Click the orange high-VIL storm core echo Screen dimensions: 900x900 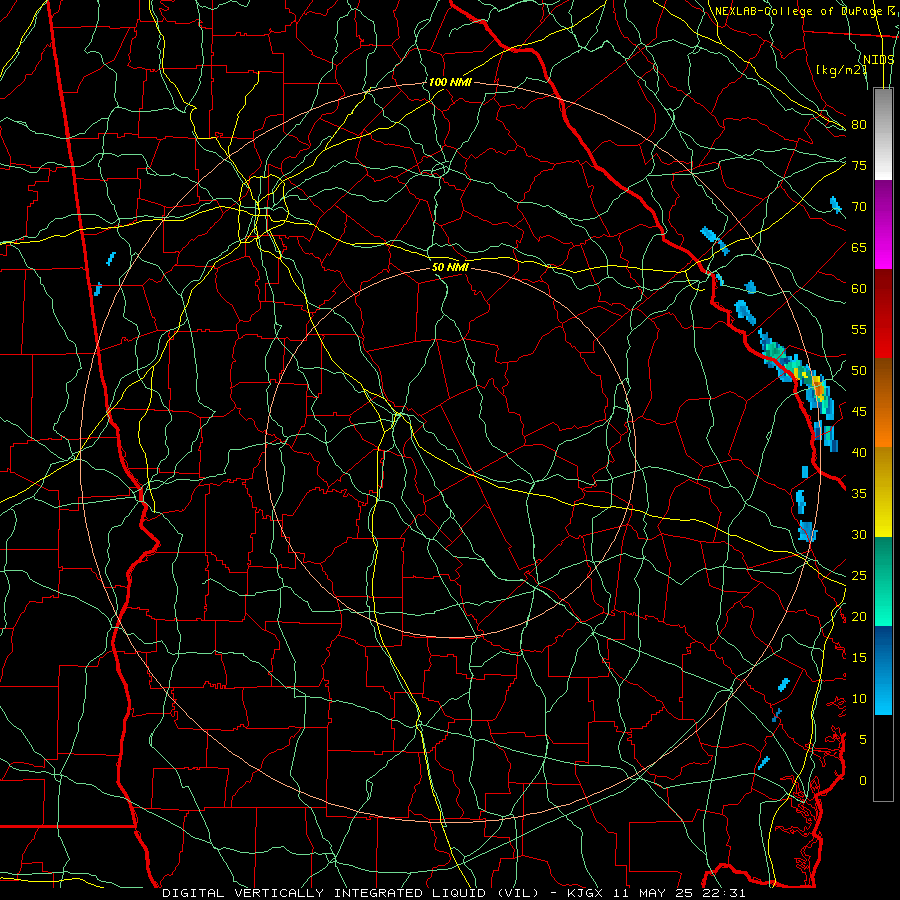coord(819,390)
